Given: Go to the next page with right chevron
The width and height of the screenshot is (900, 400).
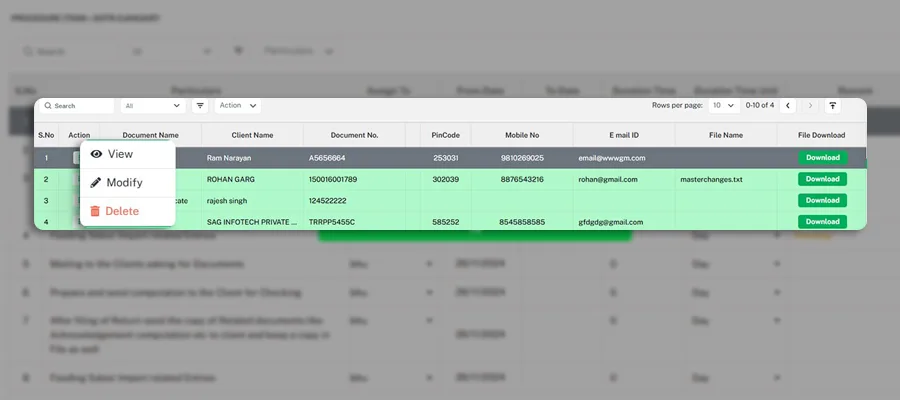Looking at the screenshot, I should coord(810,106).
